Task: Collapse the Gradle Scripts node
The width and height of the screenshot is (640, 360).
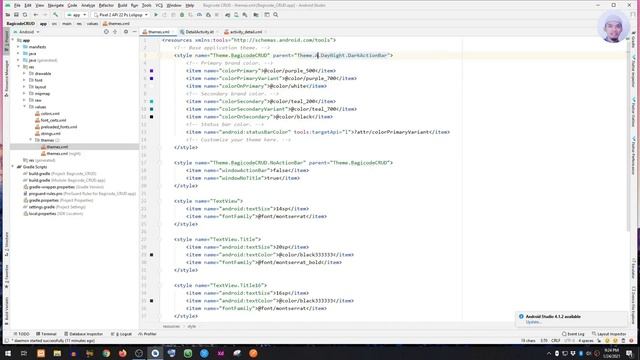Action: 13,167
